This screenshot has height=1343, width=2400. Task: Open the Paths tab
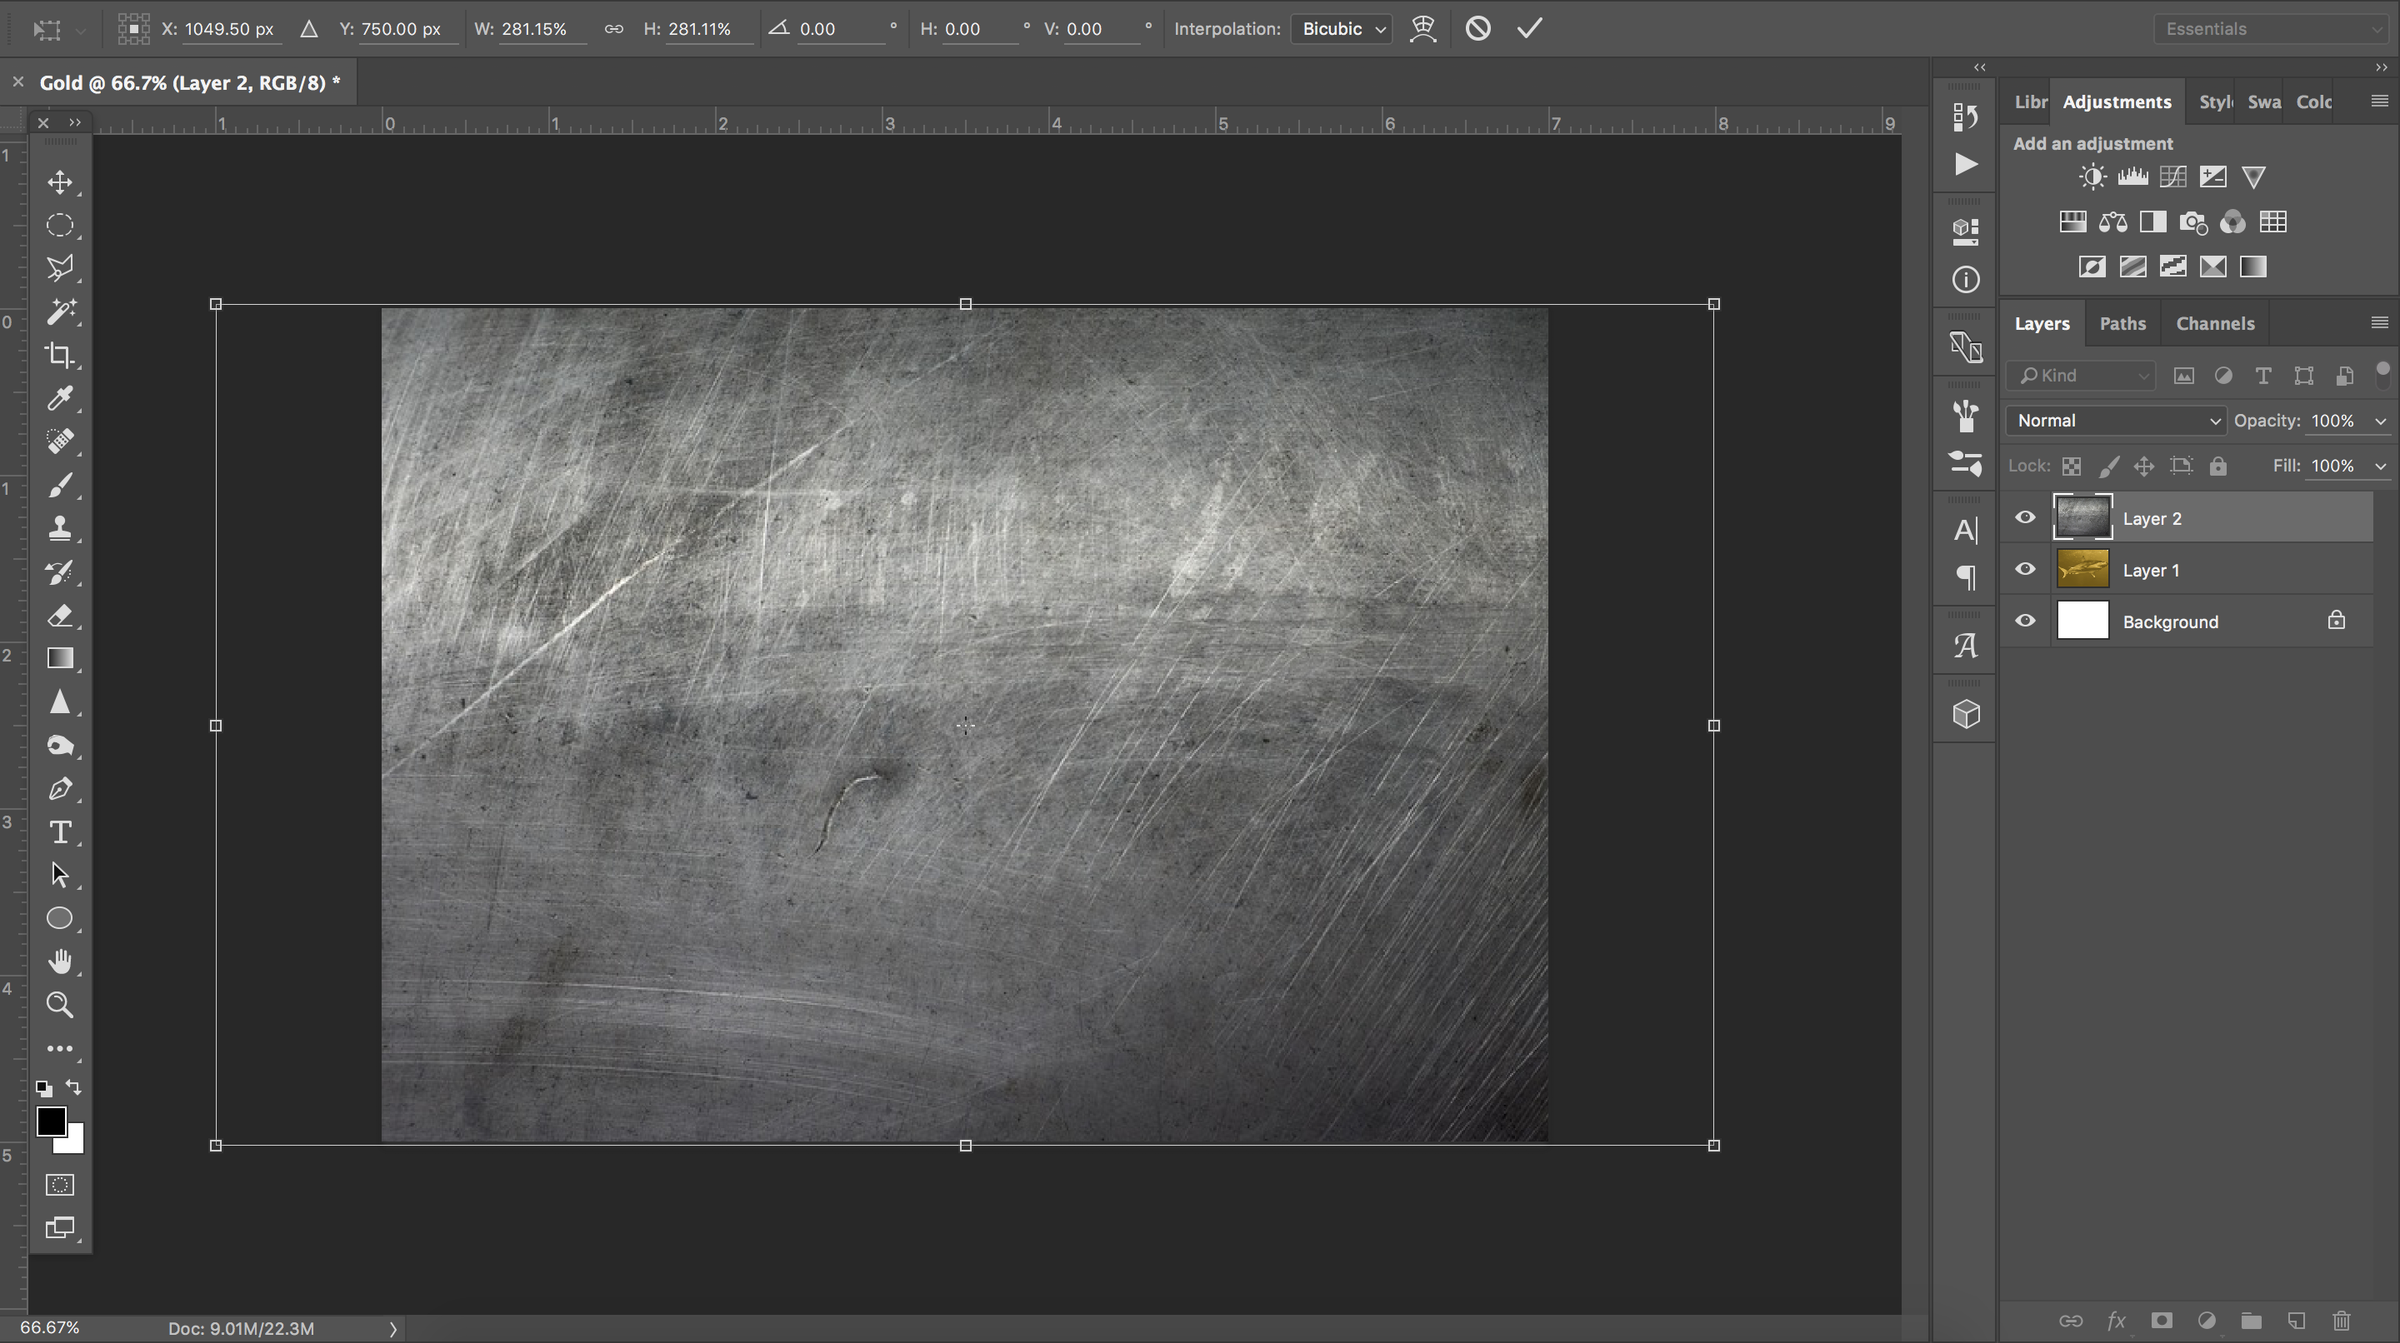(x=2122, y=323)
